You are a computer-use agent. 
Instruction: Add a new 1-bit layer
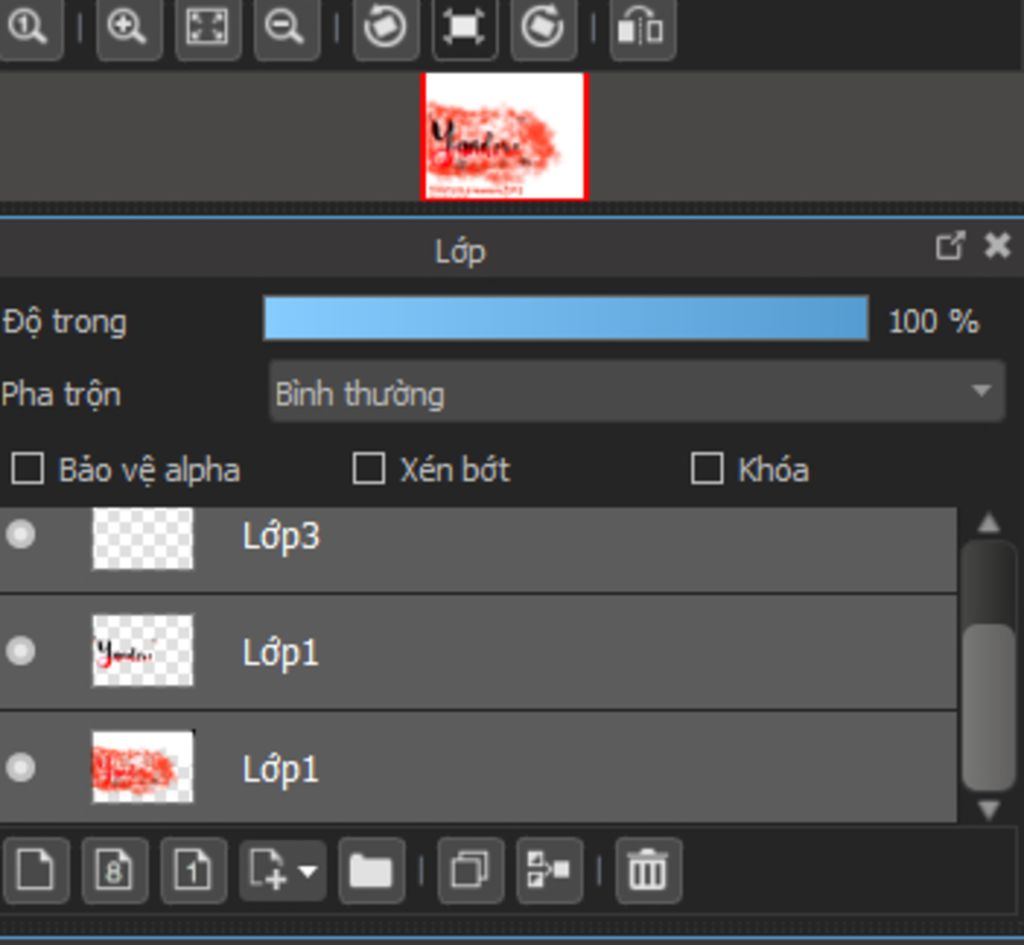(193, 870)
